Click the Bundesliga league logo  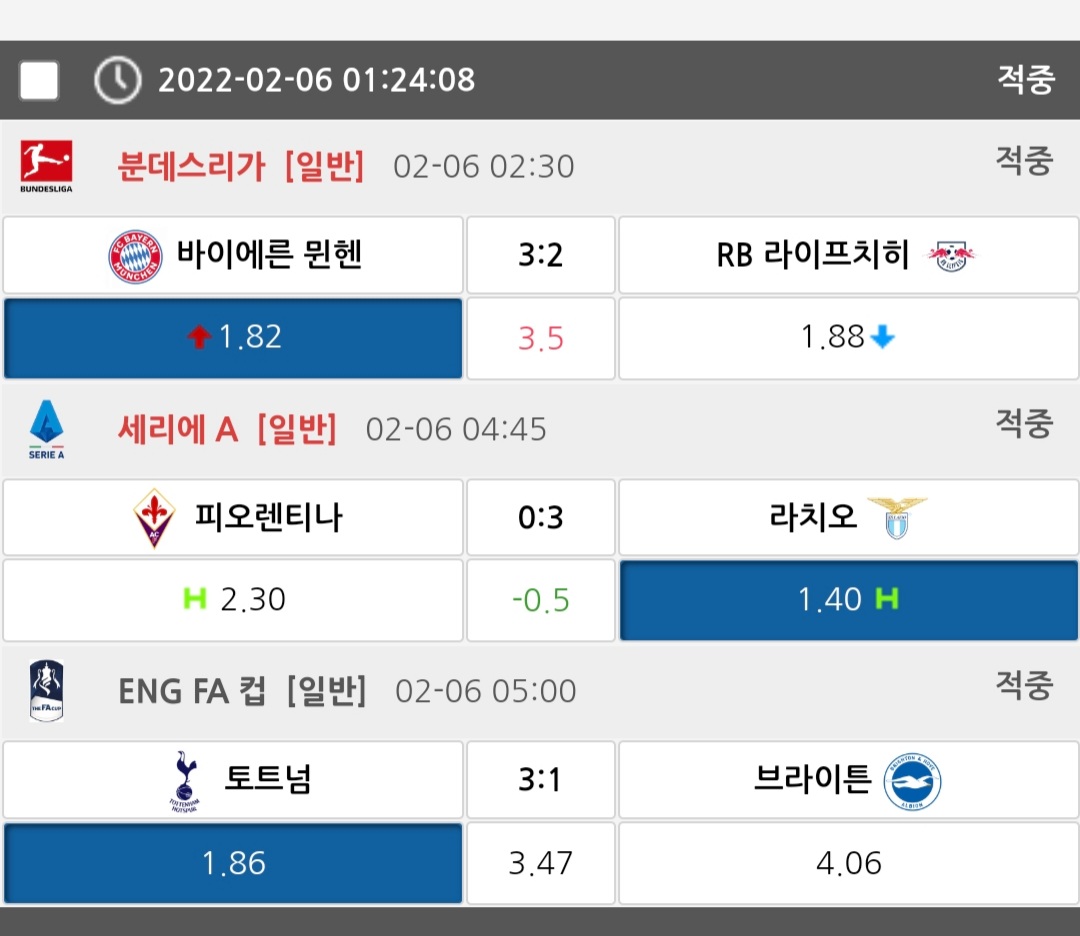pos(46,166)
